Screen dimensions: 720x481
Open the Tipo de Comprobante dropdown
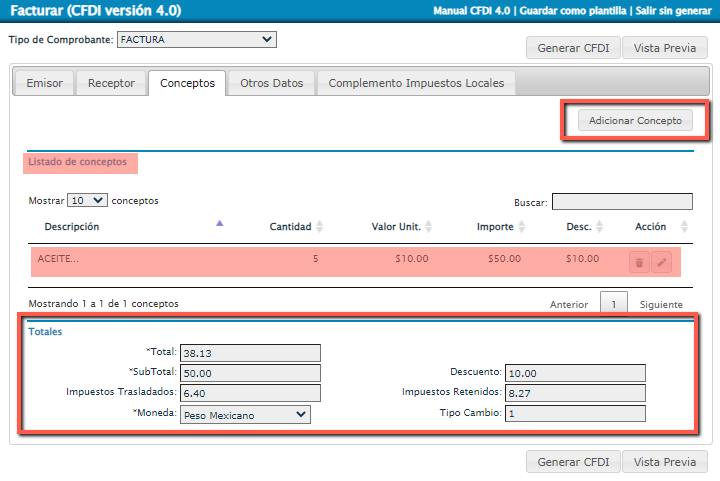point(196,40)
